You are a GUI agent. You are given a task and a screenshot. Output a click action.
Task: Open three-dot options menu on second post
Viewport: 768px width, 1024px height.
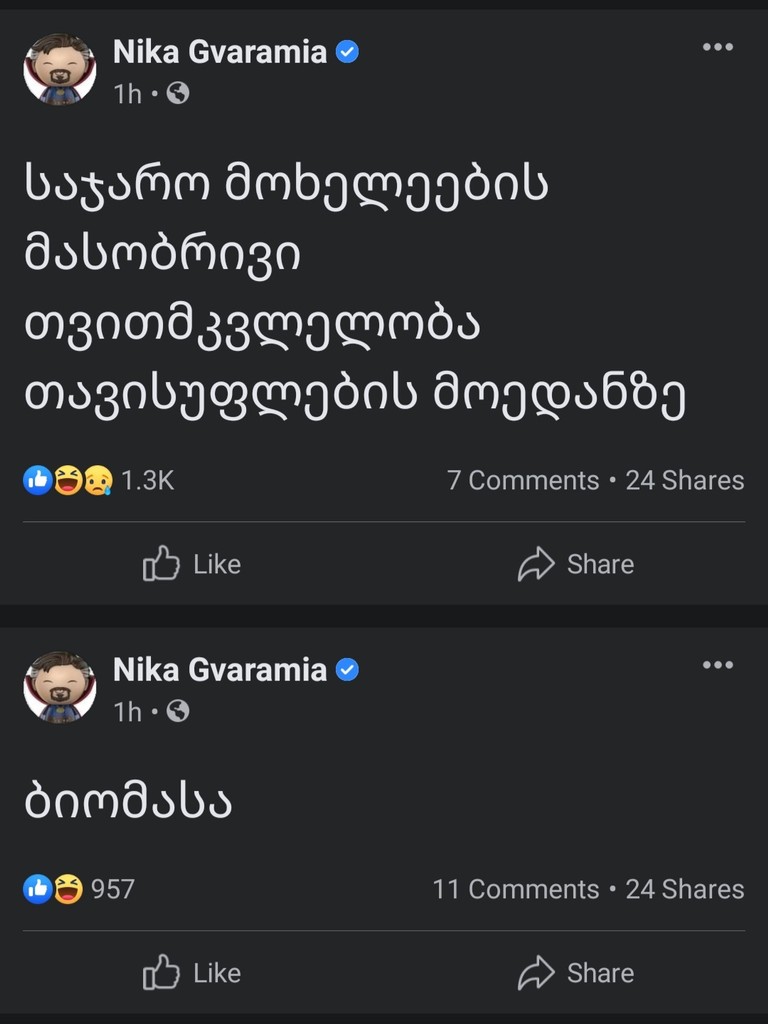tap(717, 665)
